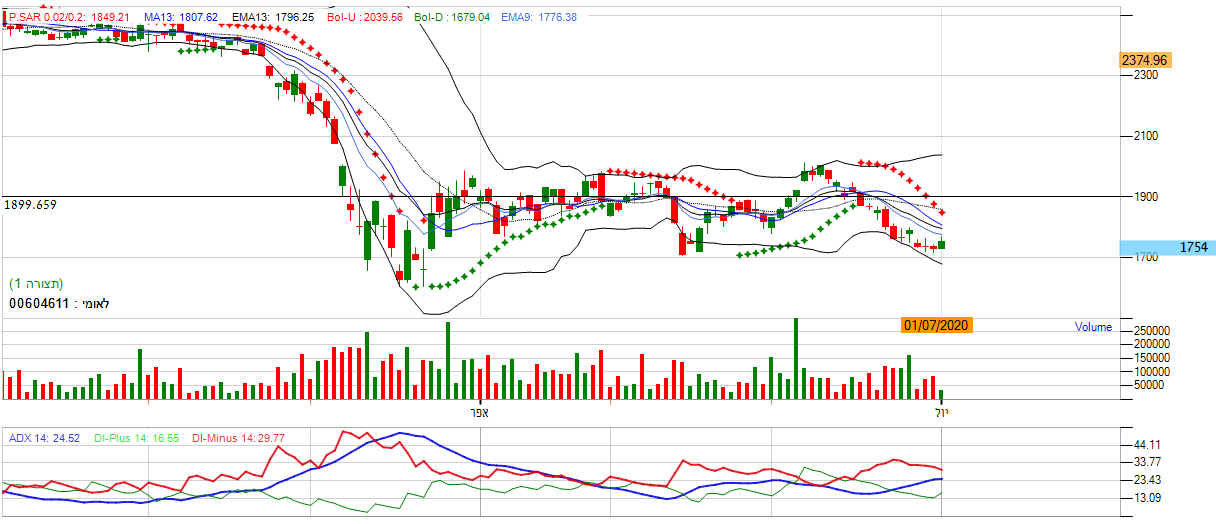The height and width of the screenshot is (524, 1216).
Task: Click the orange 2374.96 price tag
Action: (1145, 60)
